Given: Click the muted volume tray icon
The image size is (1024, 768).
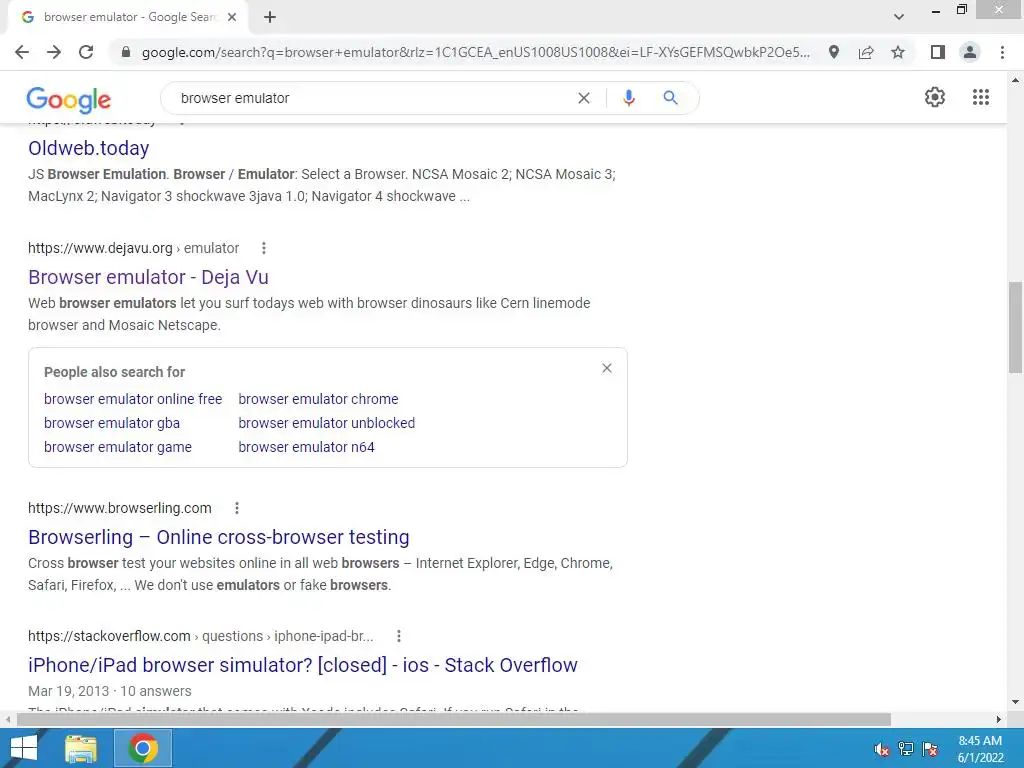Looking at the screenshot, I should (x=882, y=749).
